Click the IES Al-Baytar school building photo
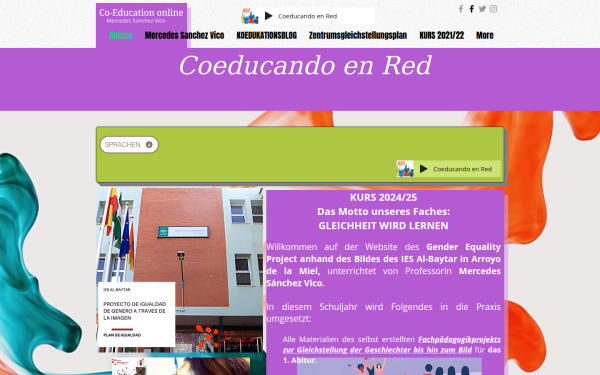Image resolution: width=600 pixels, height=375 pixels. [x=179, y=270]
